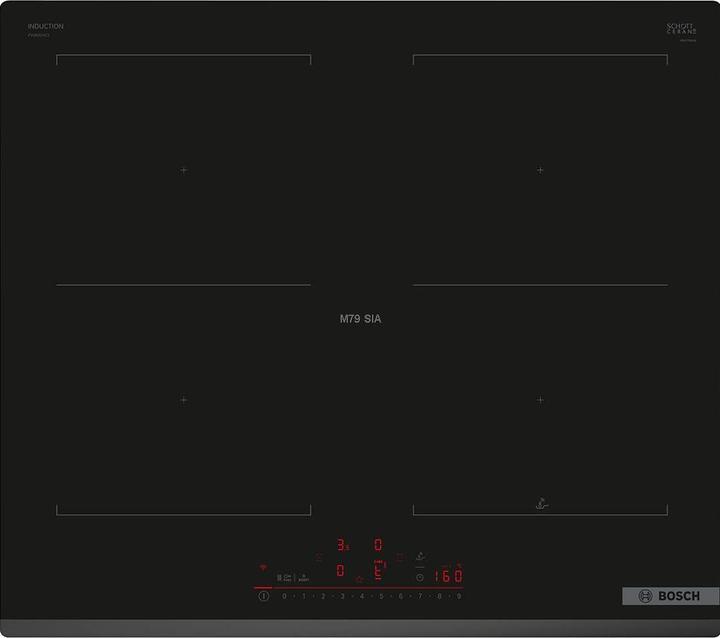
Task: Set power level to 5 on the slider
Action: tap(381, 596)
